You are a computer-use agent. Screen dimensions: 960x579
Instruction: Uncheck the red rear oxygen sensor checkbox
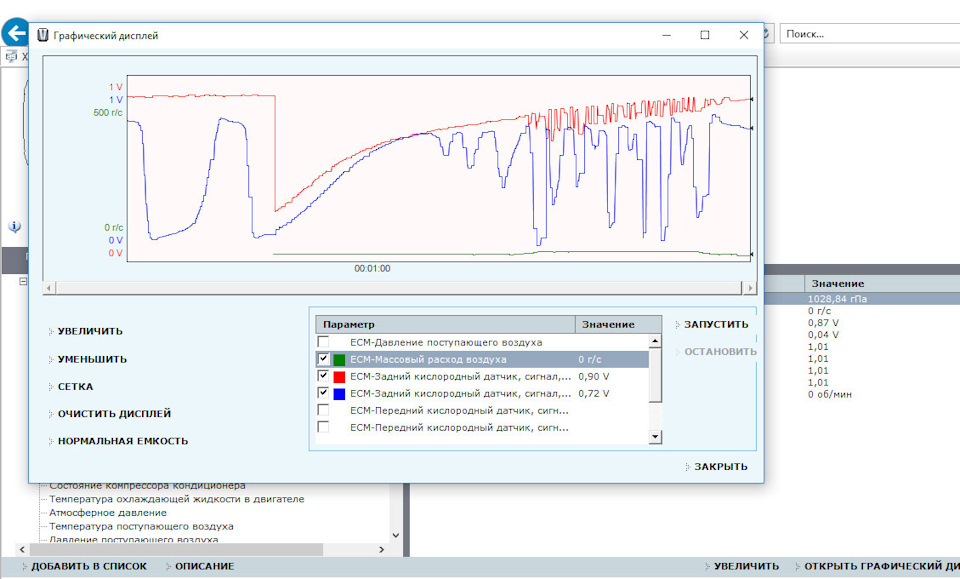click(323, 376)
